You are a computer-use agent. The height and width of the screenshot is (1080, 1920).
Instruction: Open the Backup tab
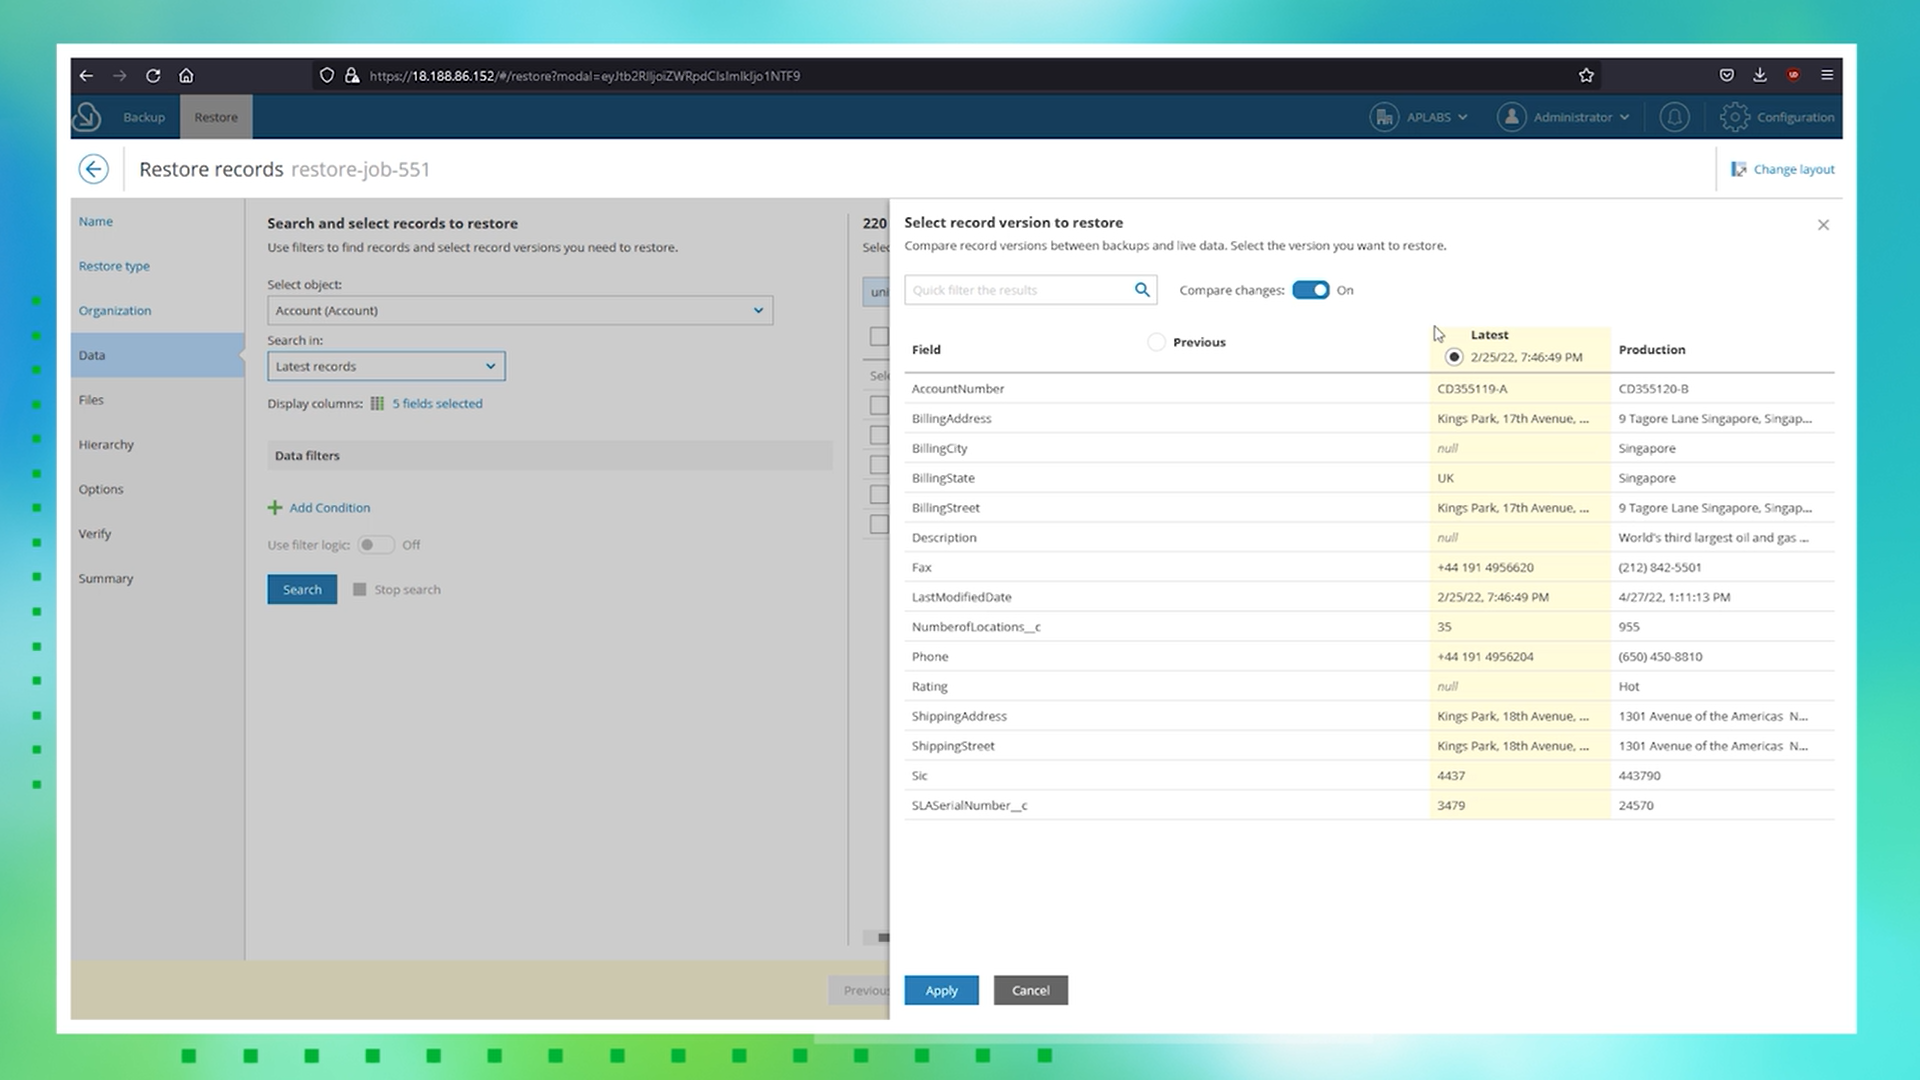coord(144,117)
